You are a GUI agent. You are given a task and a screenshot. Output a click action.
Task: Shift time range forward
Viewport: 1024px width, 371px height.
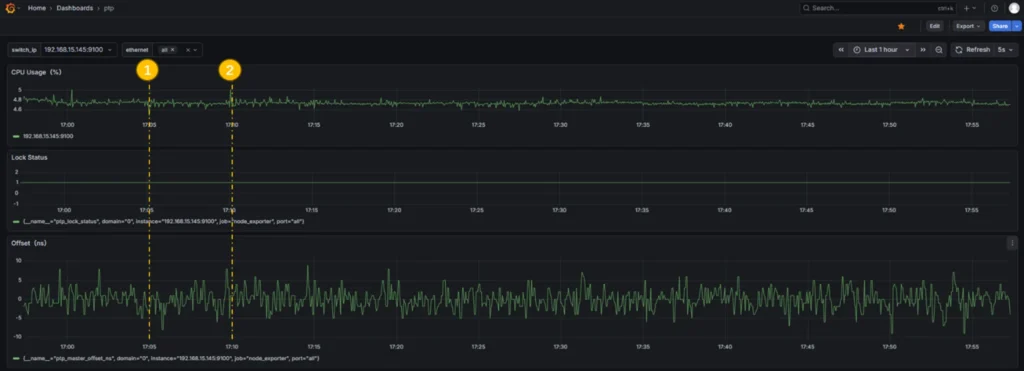(923, 50)
